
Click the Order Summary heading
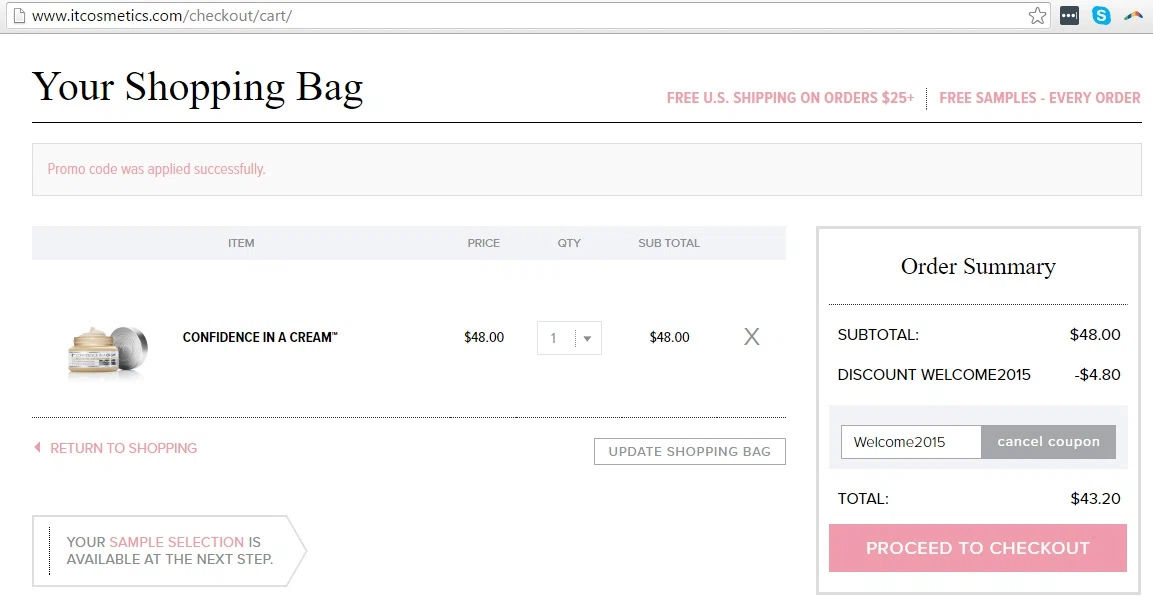tap(978, 266)
